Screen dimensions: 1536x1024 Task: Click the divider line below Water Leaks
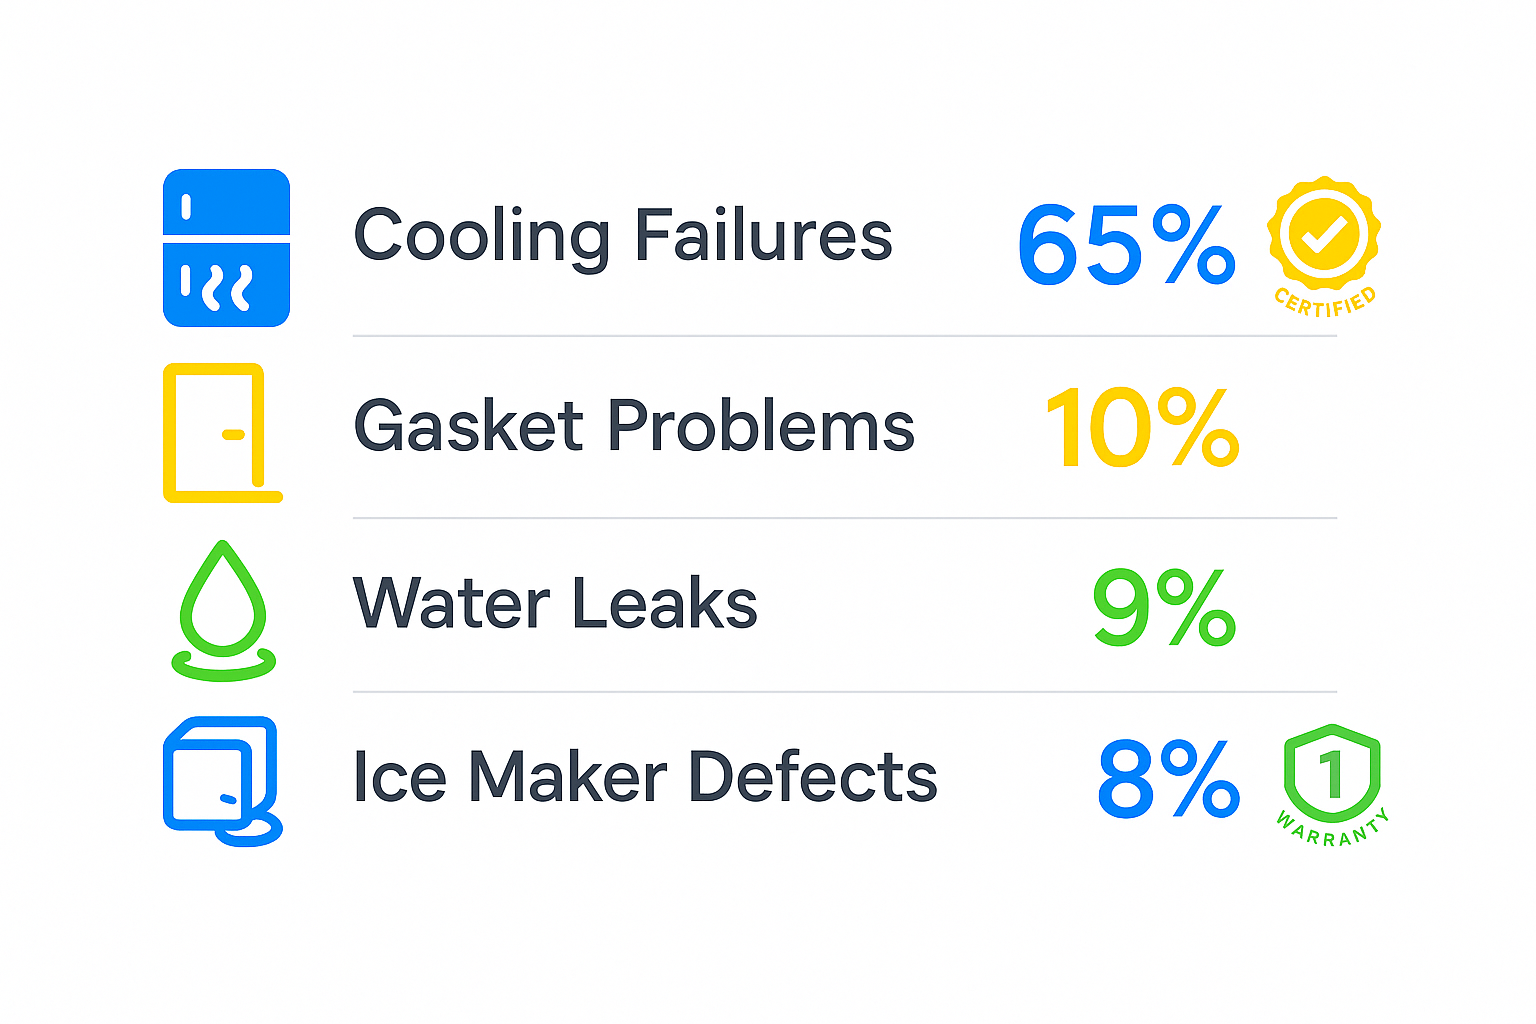[x=844, y=691]
